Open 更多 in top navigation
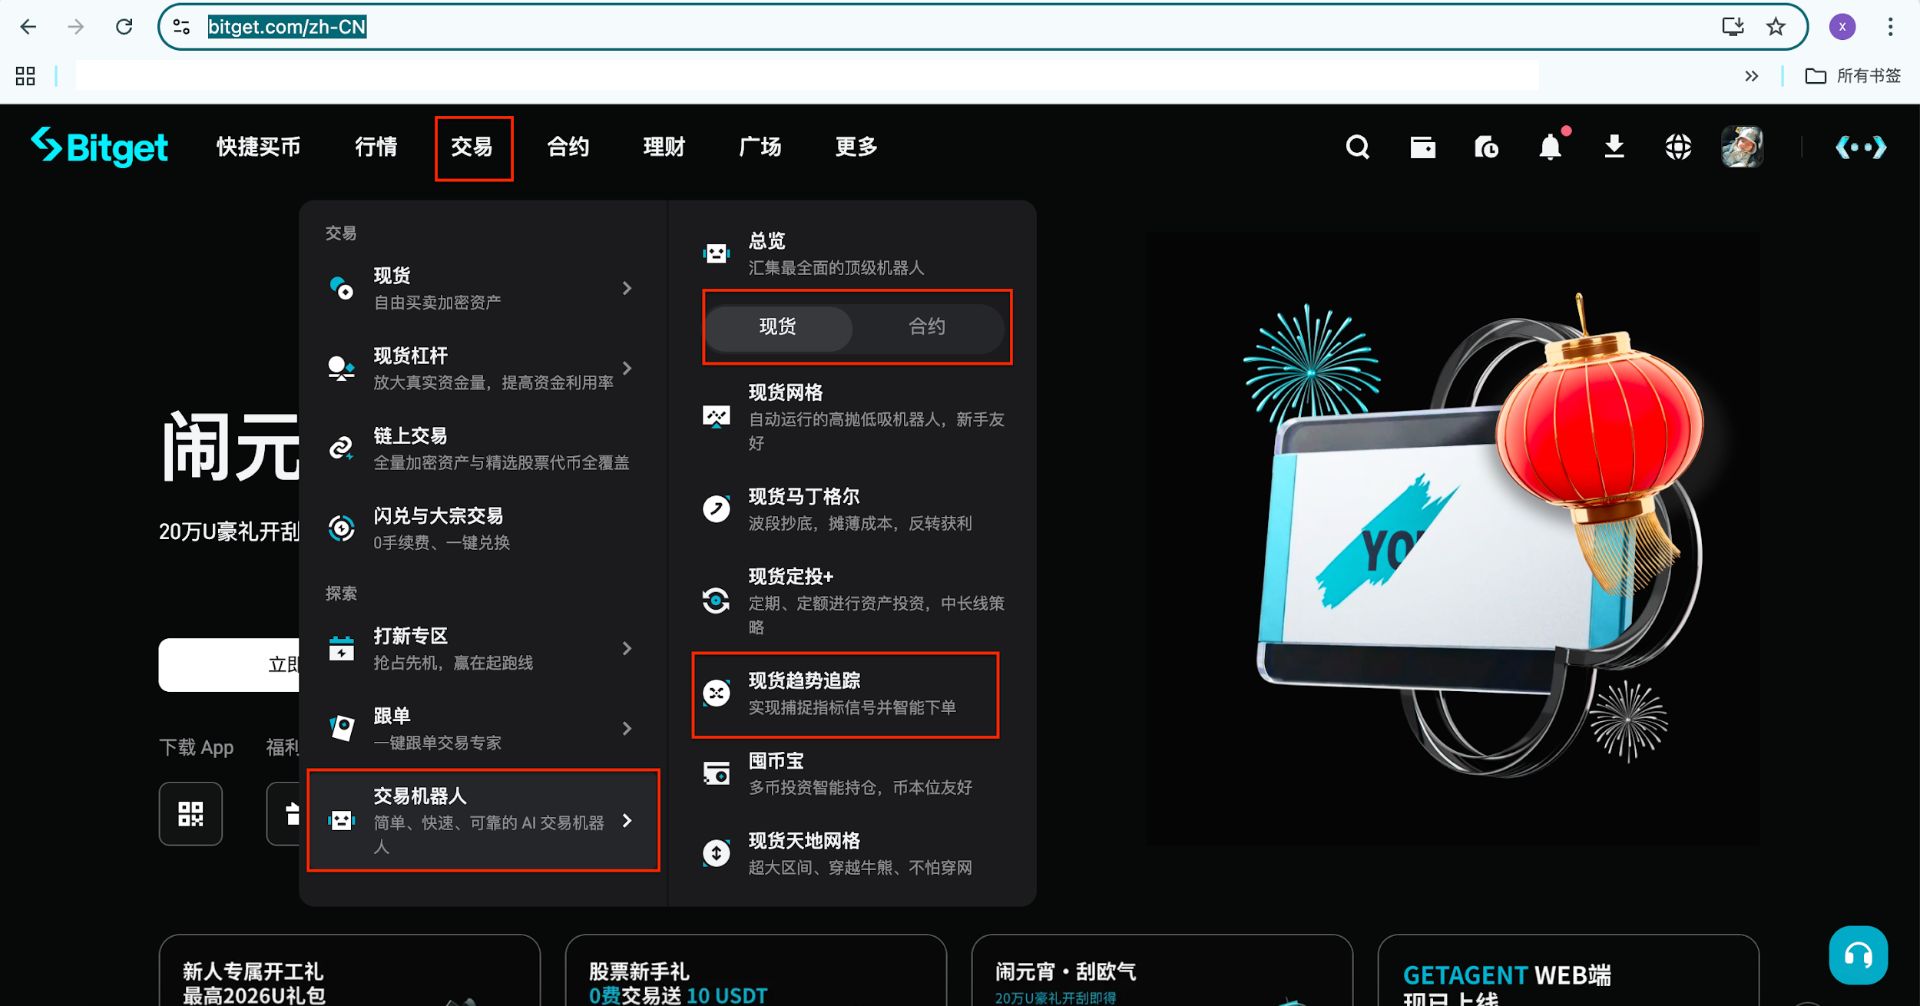This screenshot has width=1920, height=1006. pos(856,147)
